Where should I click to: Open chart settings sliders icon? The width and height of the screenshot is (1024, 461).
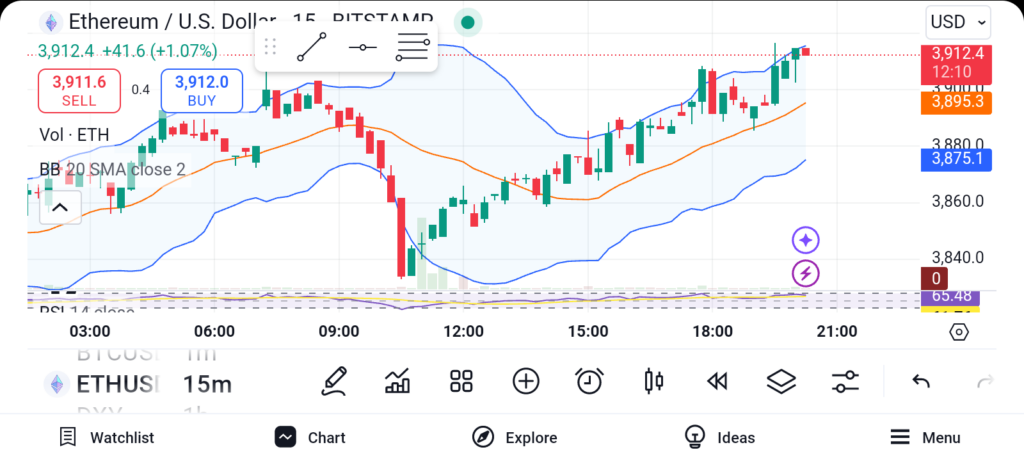tap(846, 381)
